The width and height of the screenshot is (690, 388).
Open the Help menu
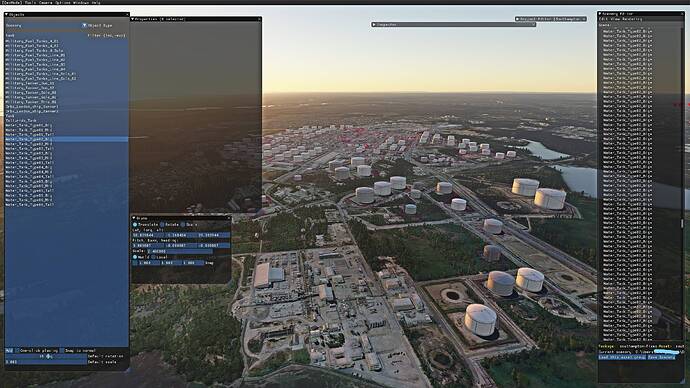point(96,2)
